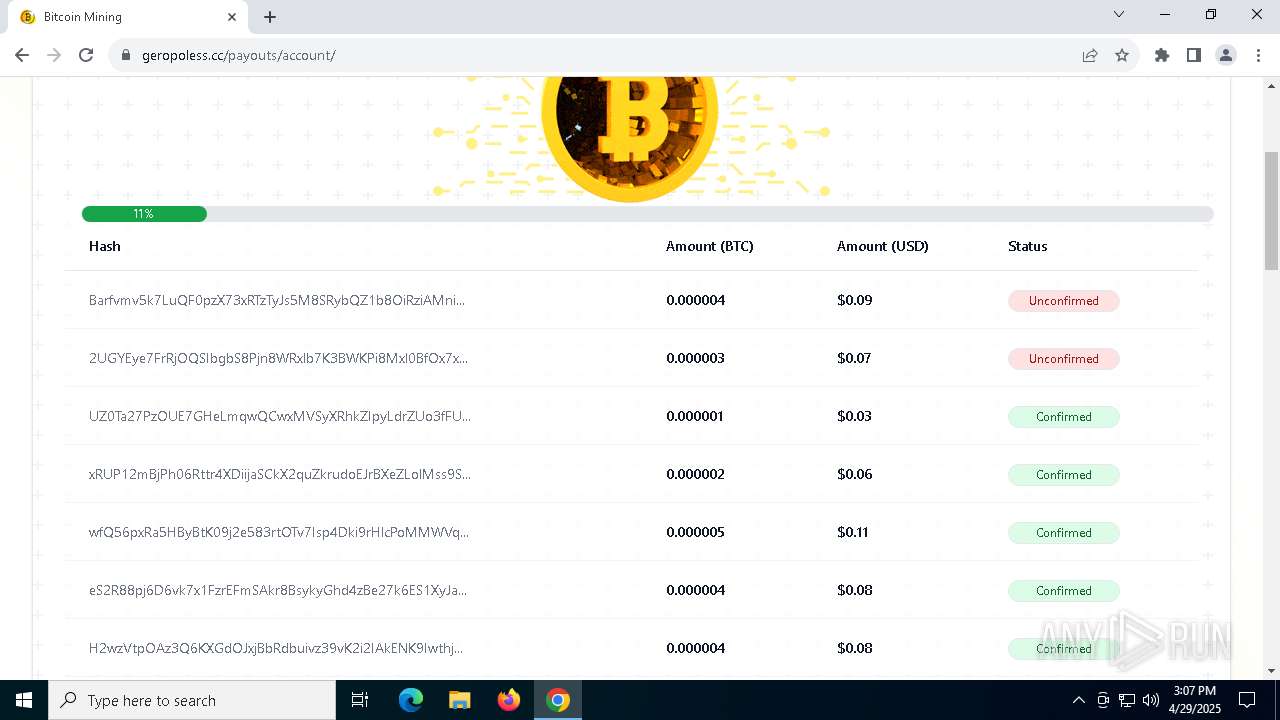Click the taskbar search box
Screen dimensions: 1280x720
point(192,700)
